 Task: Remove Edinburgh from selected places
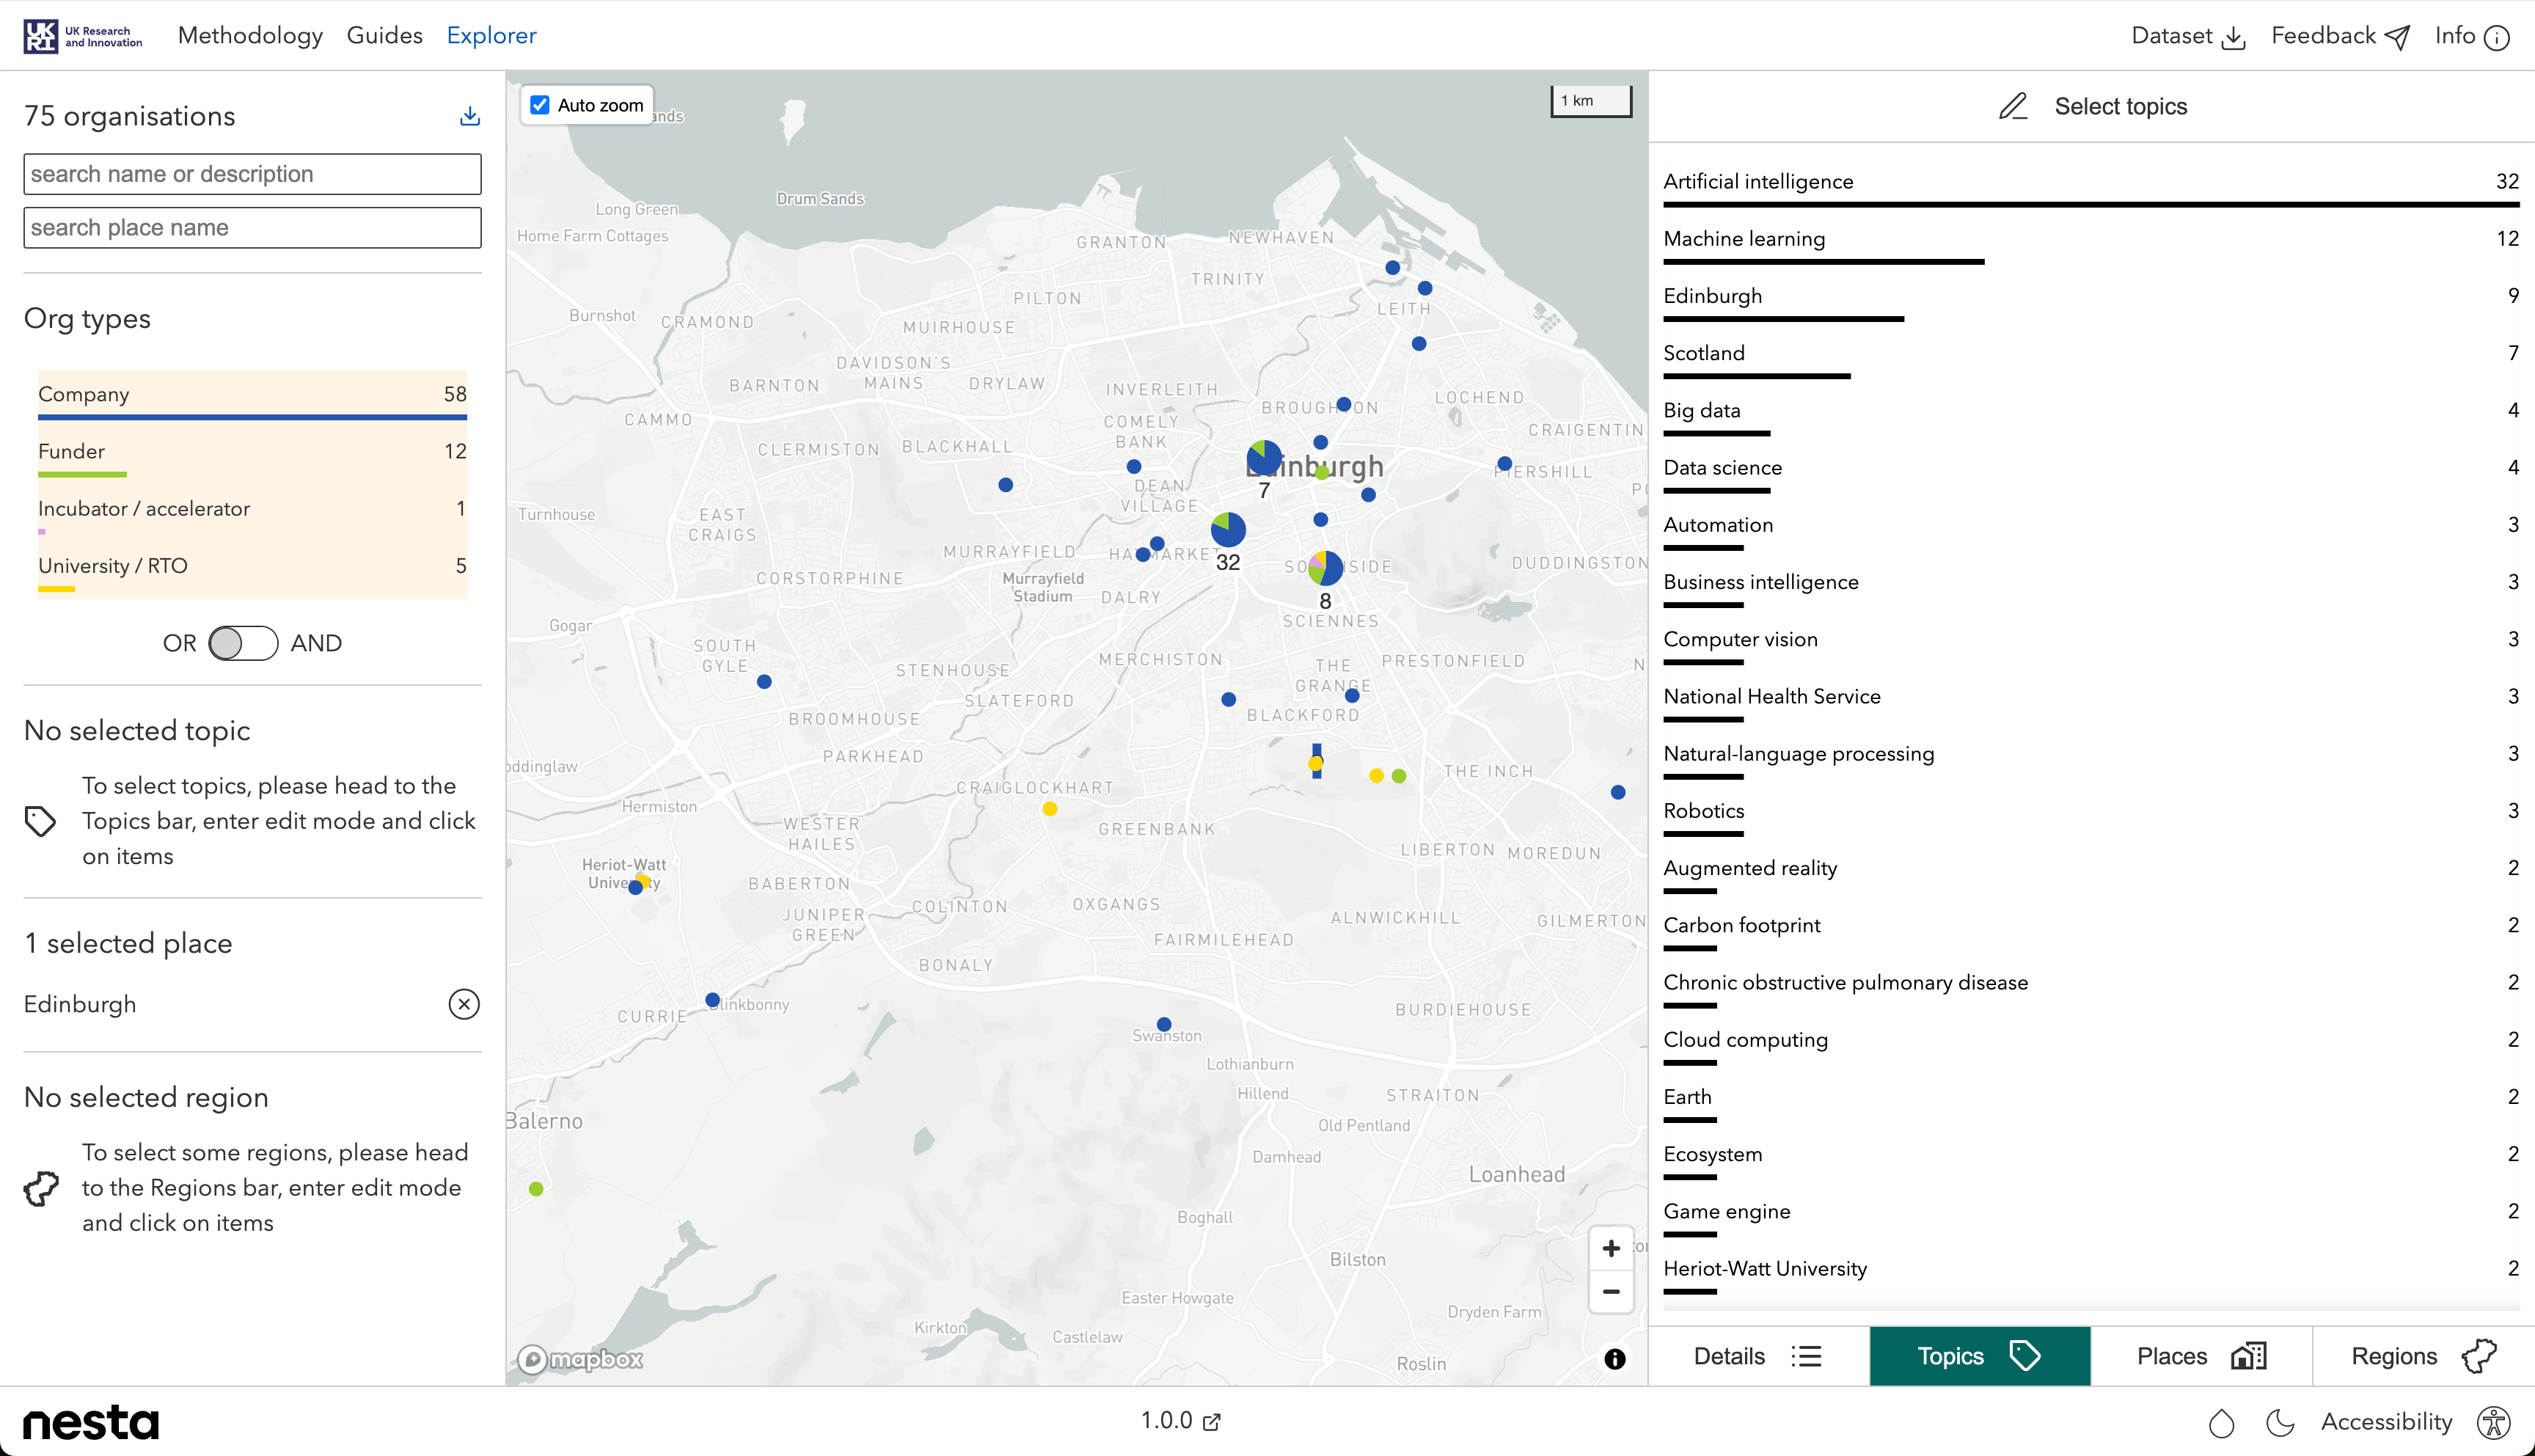[464, 1004]
